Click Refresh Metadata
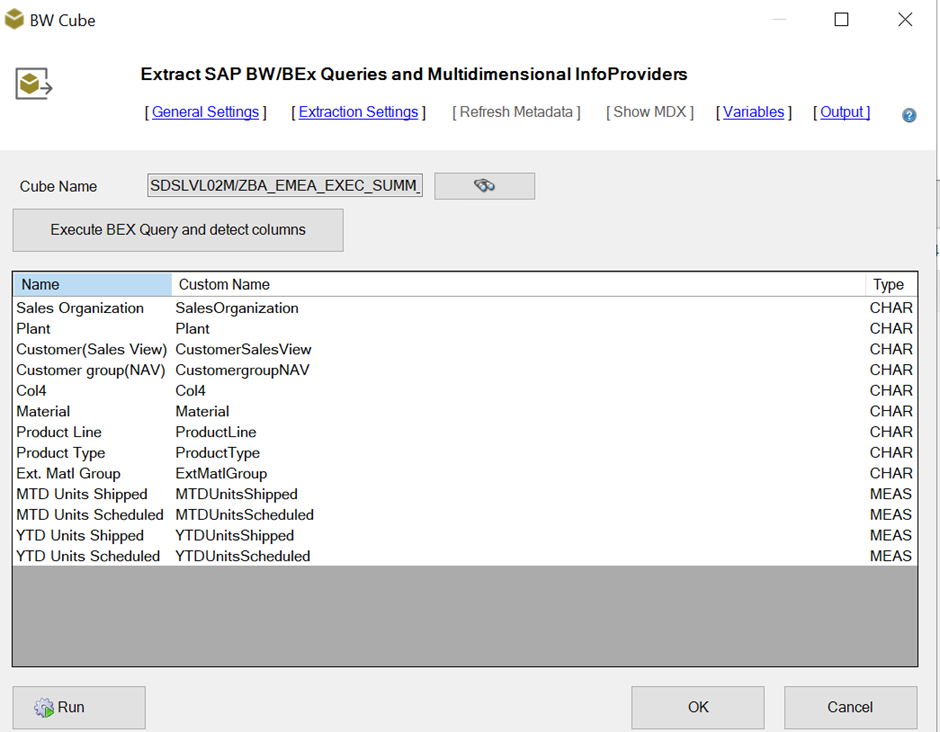The height and width of the screenshot is (732, 940). pos(516,112)
